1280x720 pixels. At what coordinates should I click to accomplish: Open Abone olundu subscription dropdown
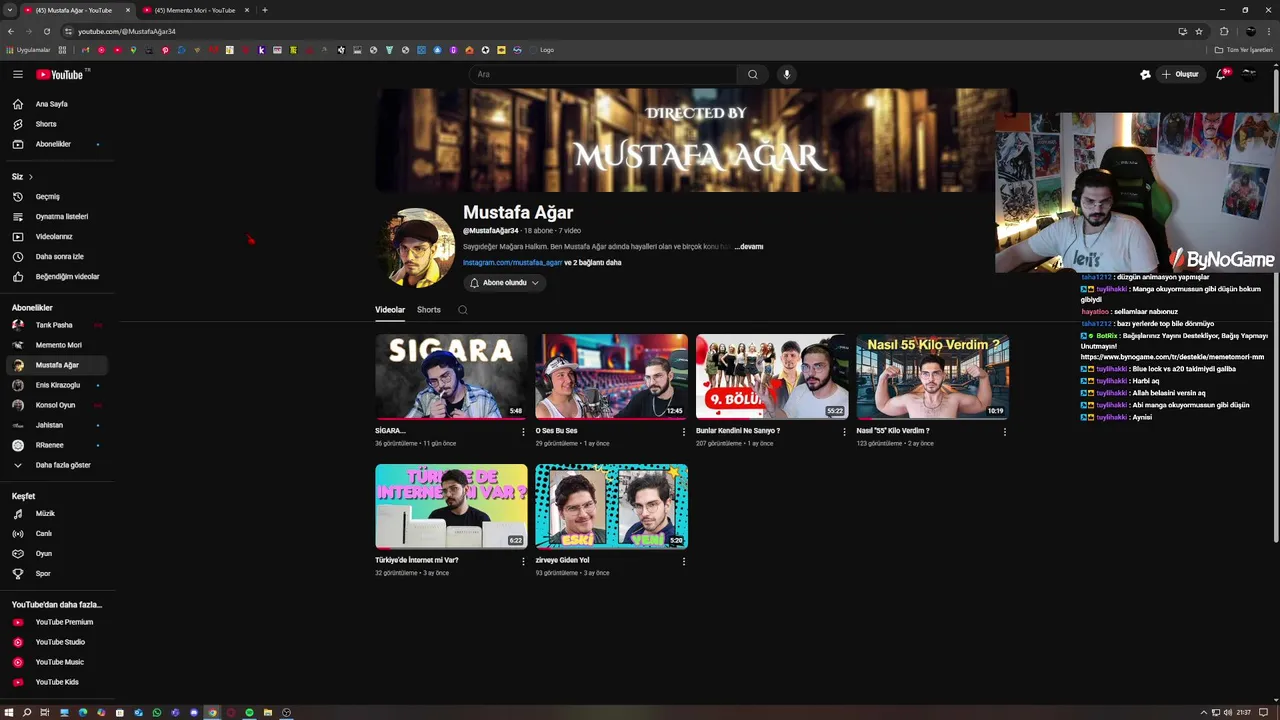coord(505,283)
